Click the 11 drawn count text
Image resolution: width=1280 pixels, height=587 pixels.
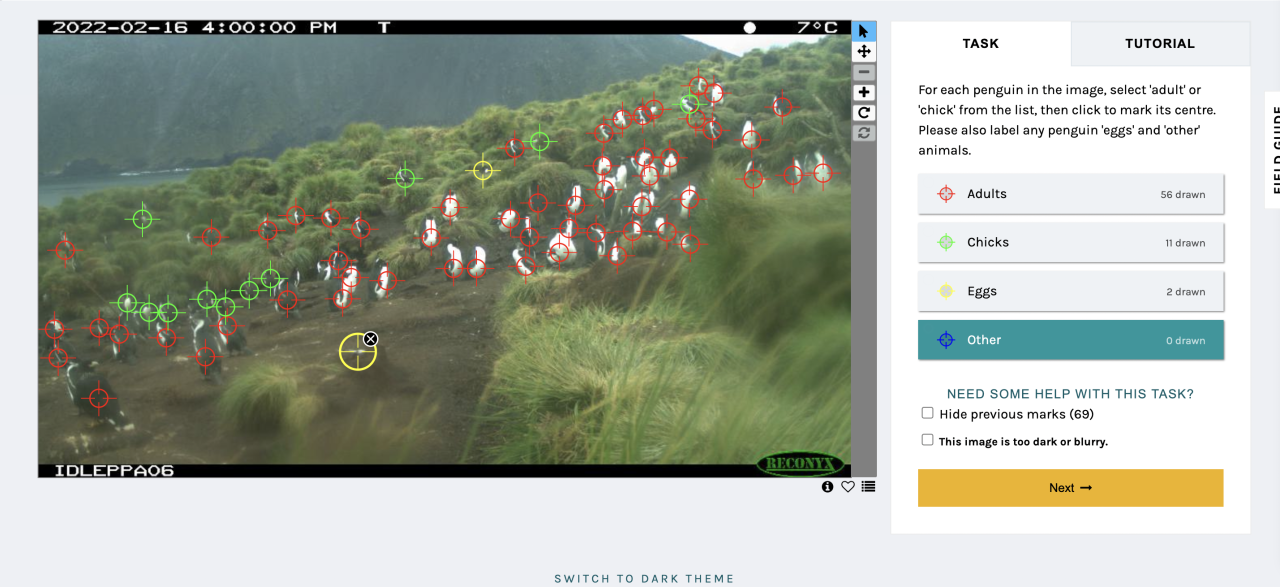pyautogui.click(x=1184, y=243)
